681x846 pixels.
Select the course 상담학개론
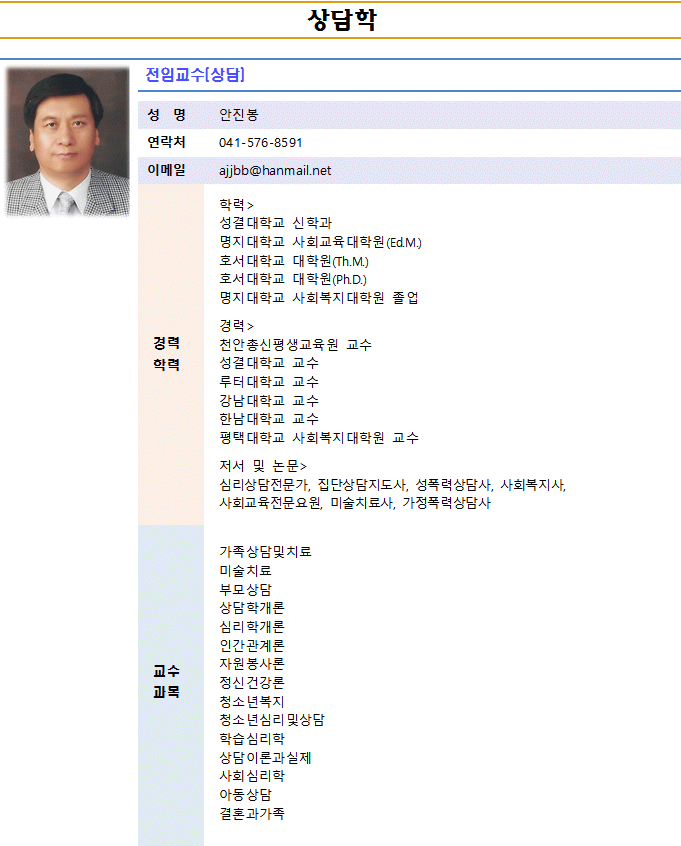(x=251, y=608)
